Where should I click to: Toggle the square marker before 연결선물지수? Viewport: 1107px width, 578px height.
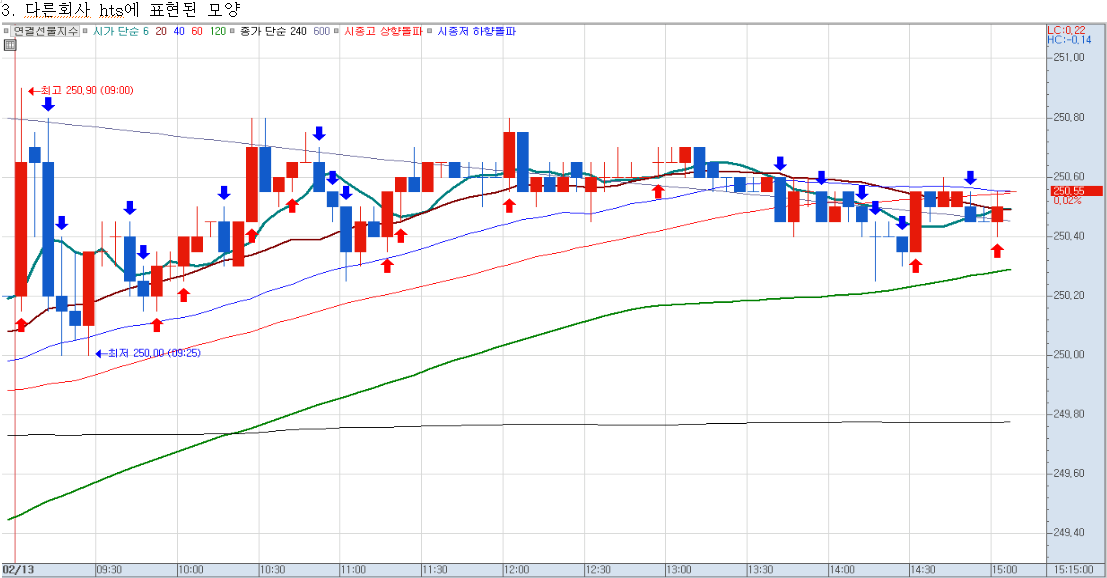coord(7,31)
